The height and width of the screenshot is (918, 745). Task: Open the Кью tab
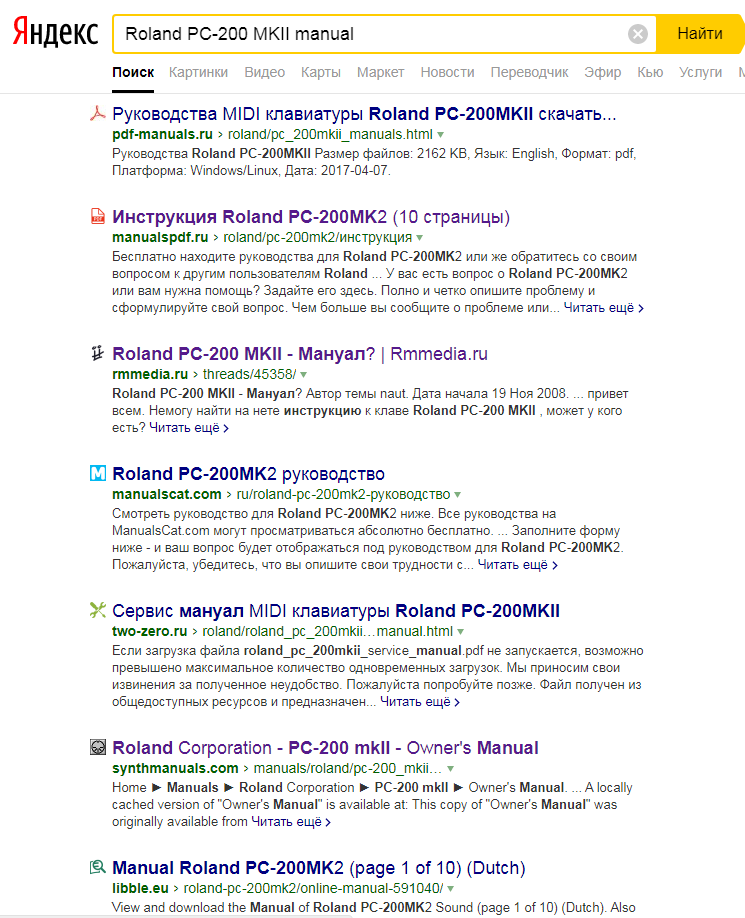pos(650,73)
